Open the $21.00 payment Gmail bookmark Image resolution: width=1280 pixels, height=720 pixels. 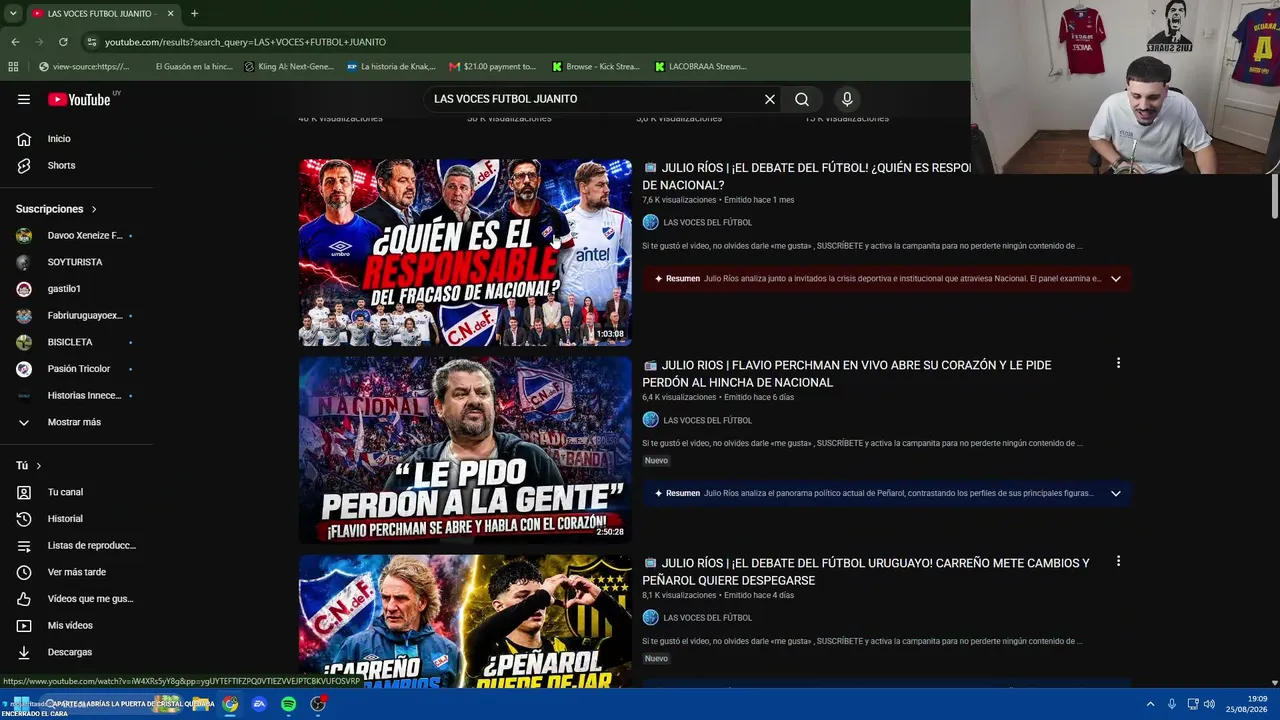(493, 67)
